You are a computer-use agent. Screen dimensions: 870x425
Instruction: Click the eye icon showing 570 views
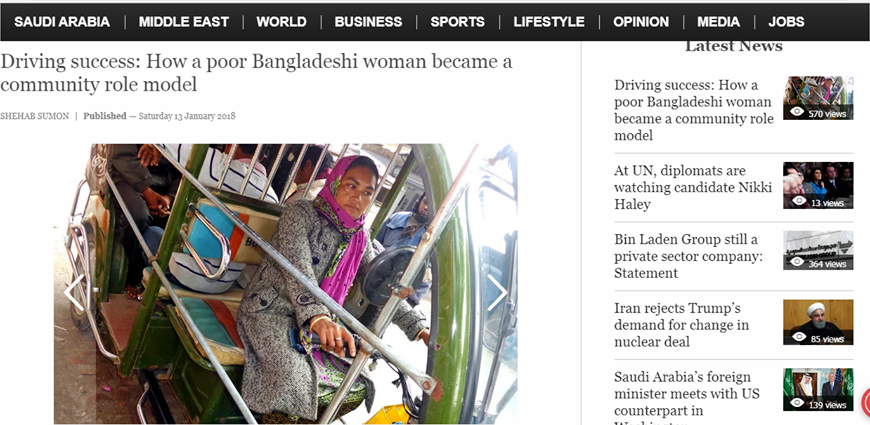click(797, 112)
